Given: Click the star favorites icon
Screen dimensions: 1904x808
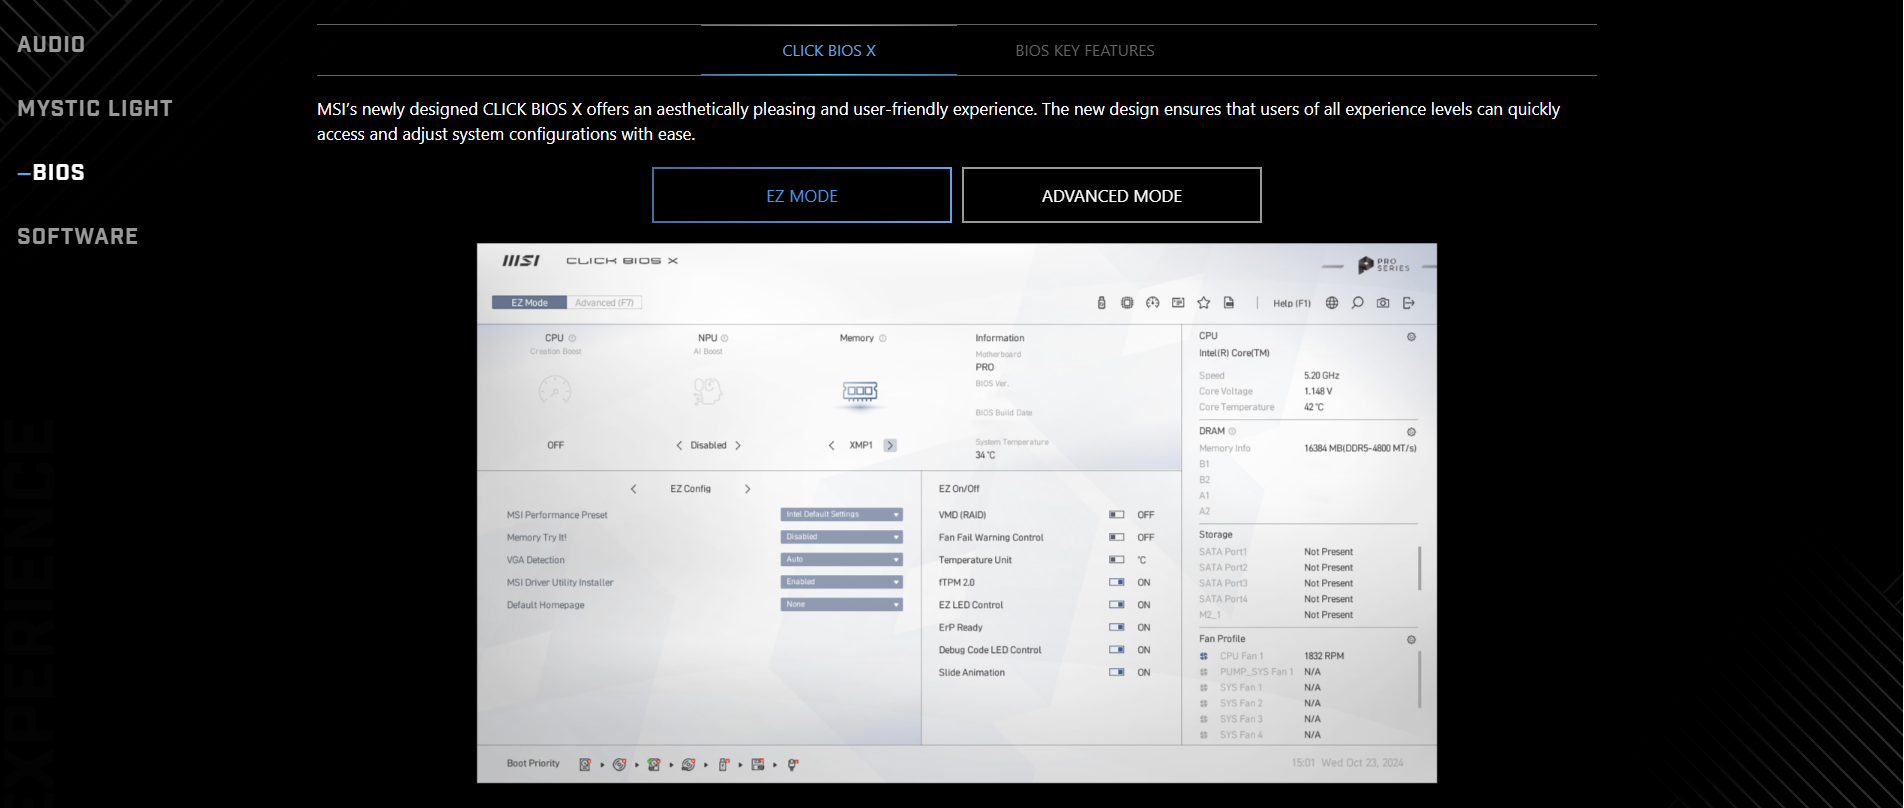Looking at the screenshot, I should (1204, 303).
